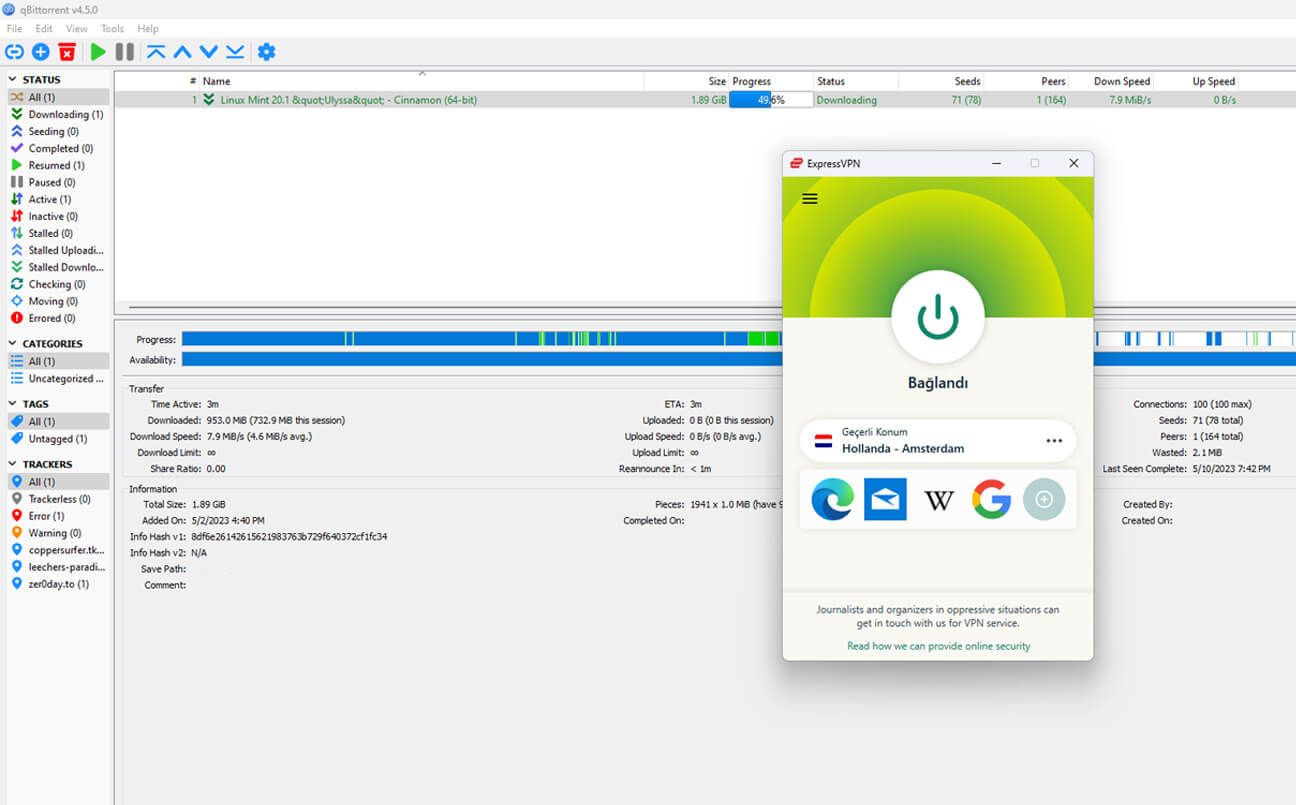Open the Wikipedia shortcut in ExpressVPN
The width and height of the screenshot is (1296, 805).
pos(938,499)
